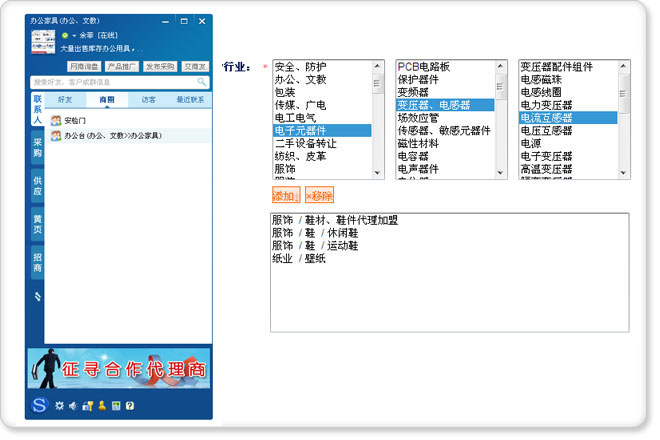Screen dimensions: 660x440
Task: Select 安检门 group in contact list
Action: 76,120
